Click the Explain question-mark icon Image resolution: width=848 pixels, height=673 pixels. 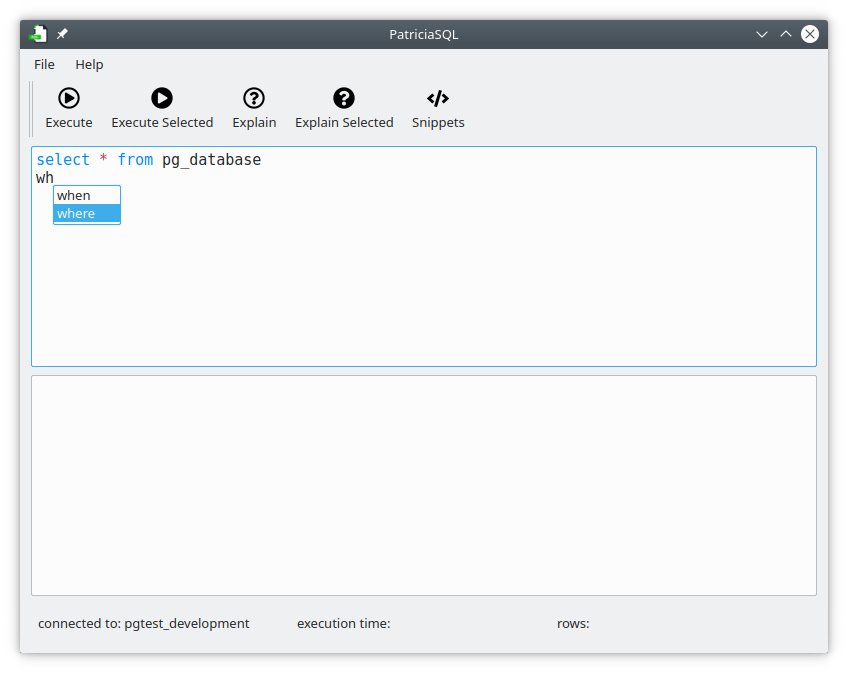[253, 98]
